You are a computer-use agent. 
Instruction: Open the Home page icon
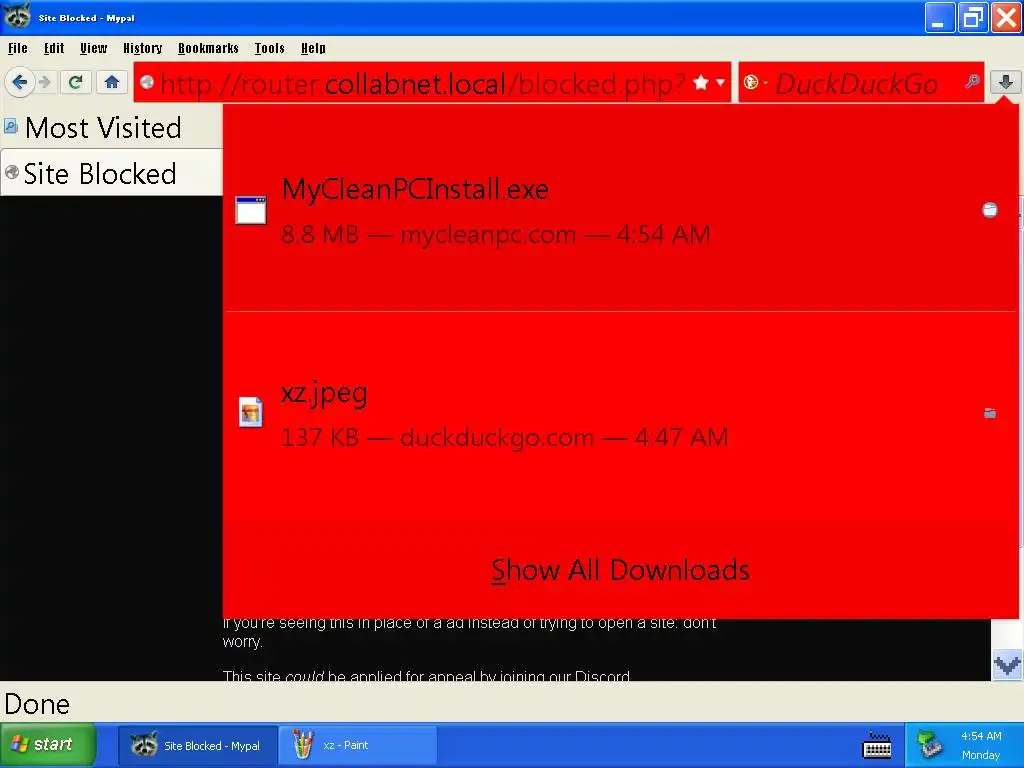pos(112,82)
